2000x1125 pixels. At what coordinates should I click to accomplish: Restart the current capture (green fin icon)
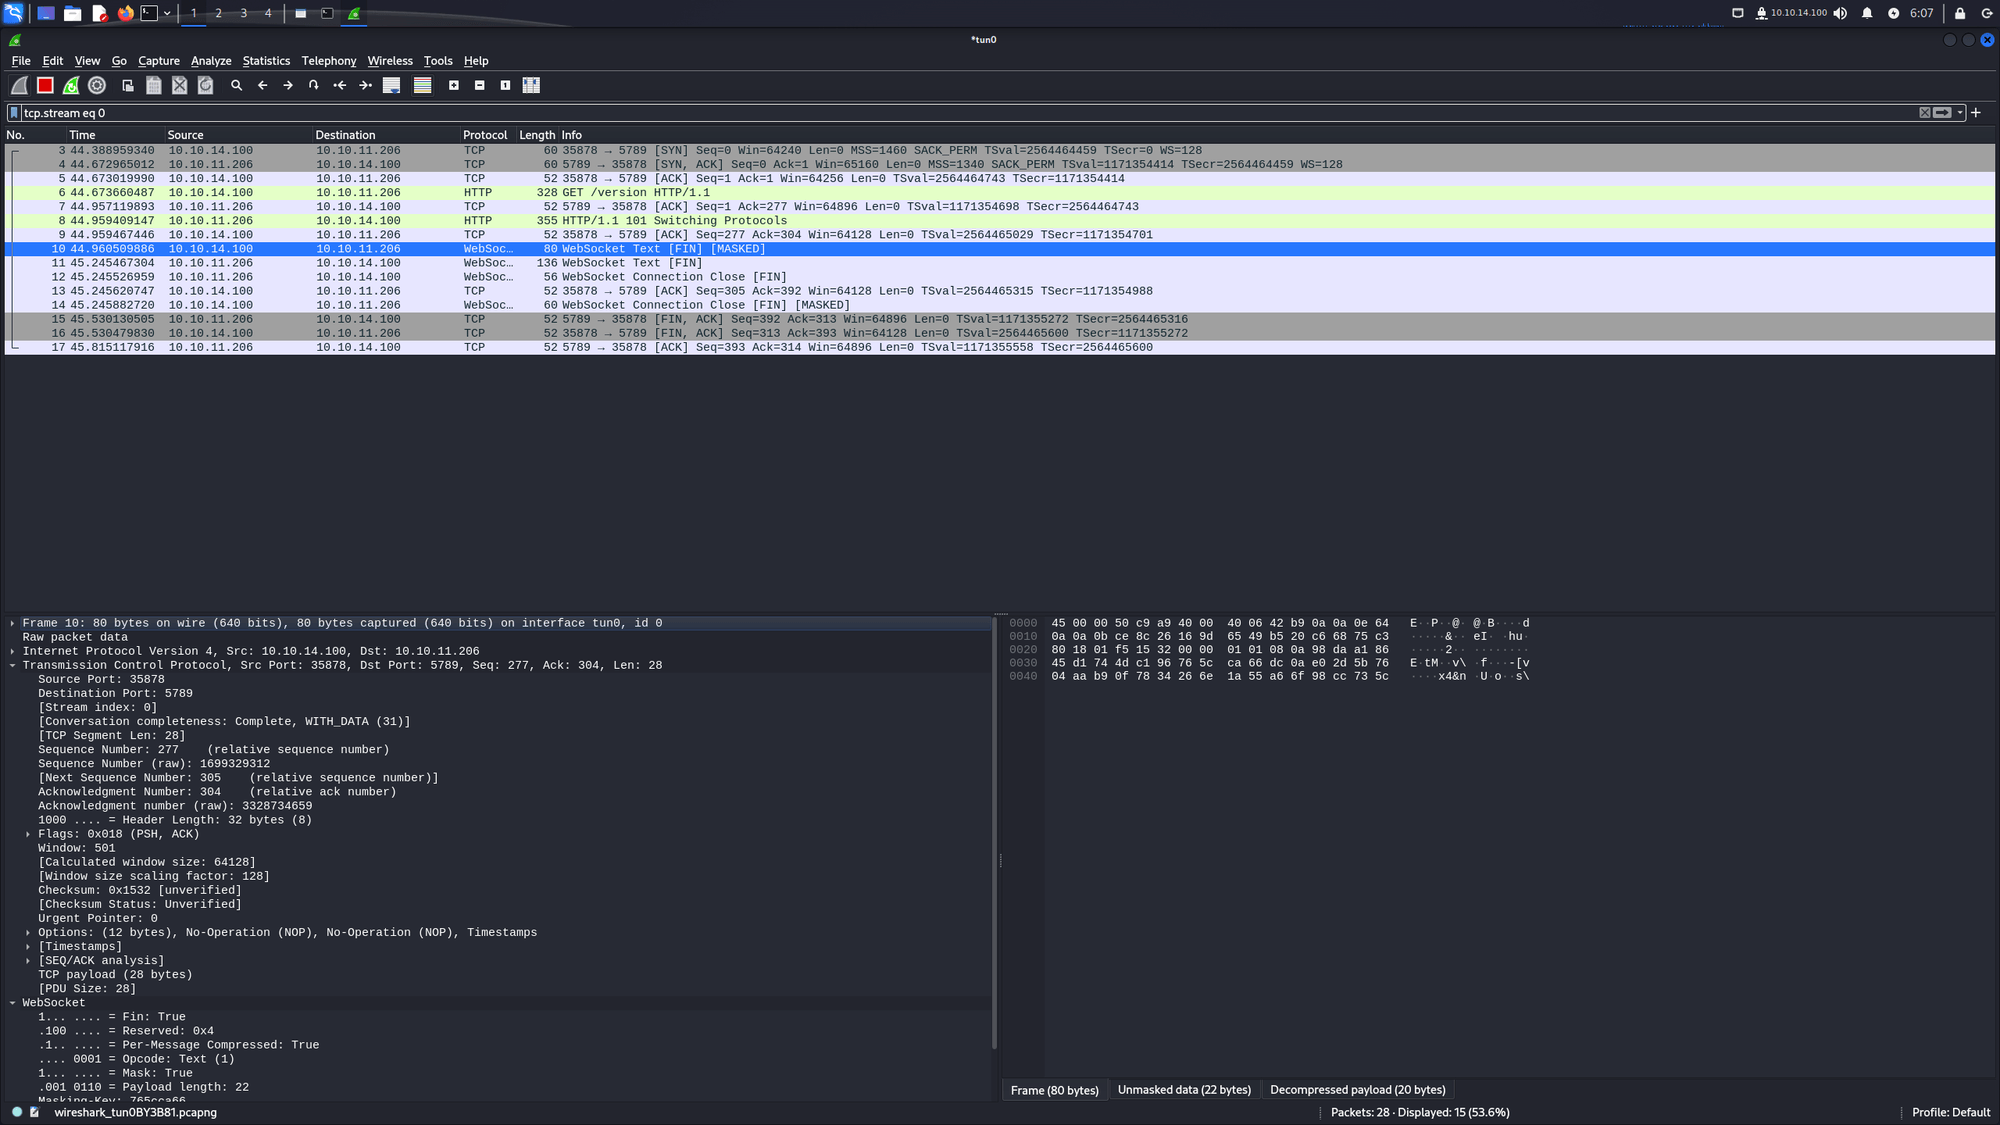tap(71, 86)
